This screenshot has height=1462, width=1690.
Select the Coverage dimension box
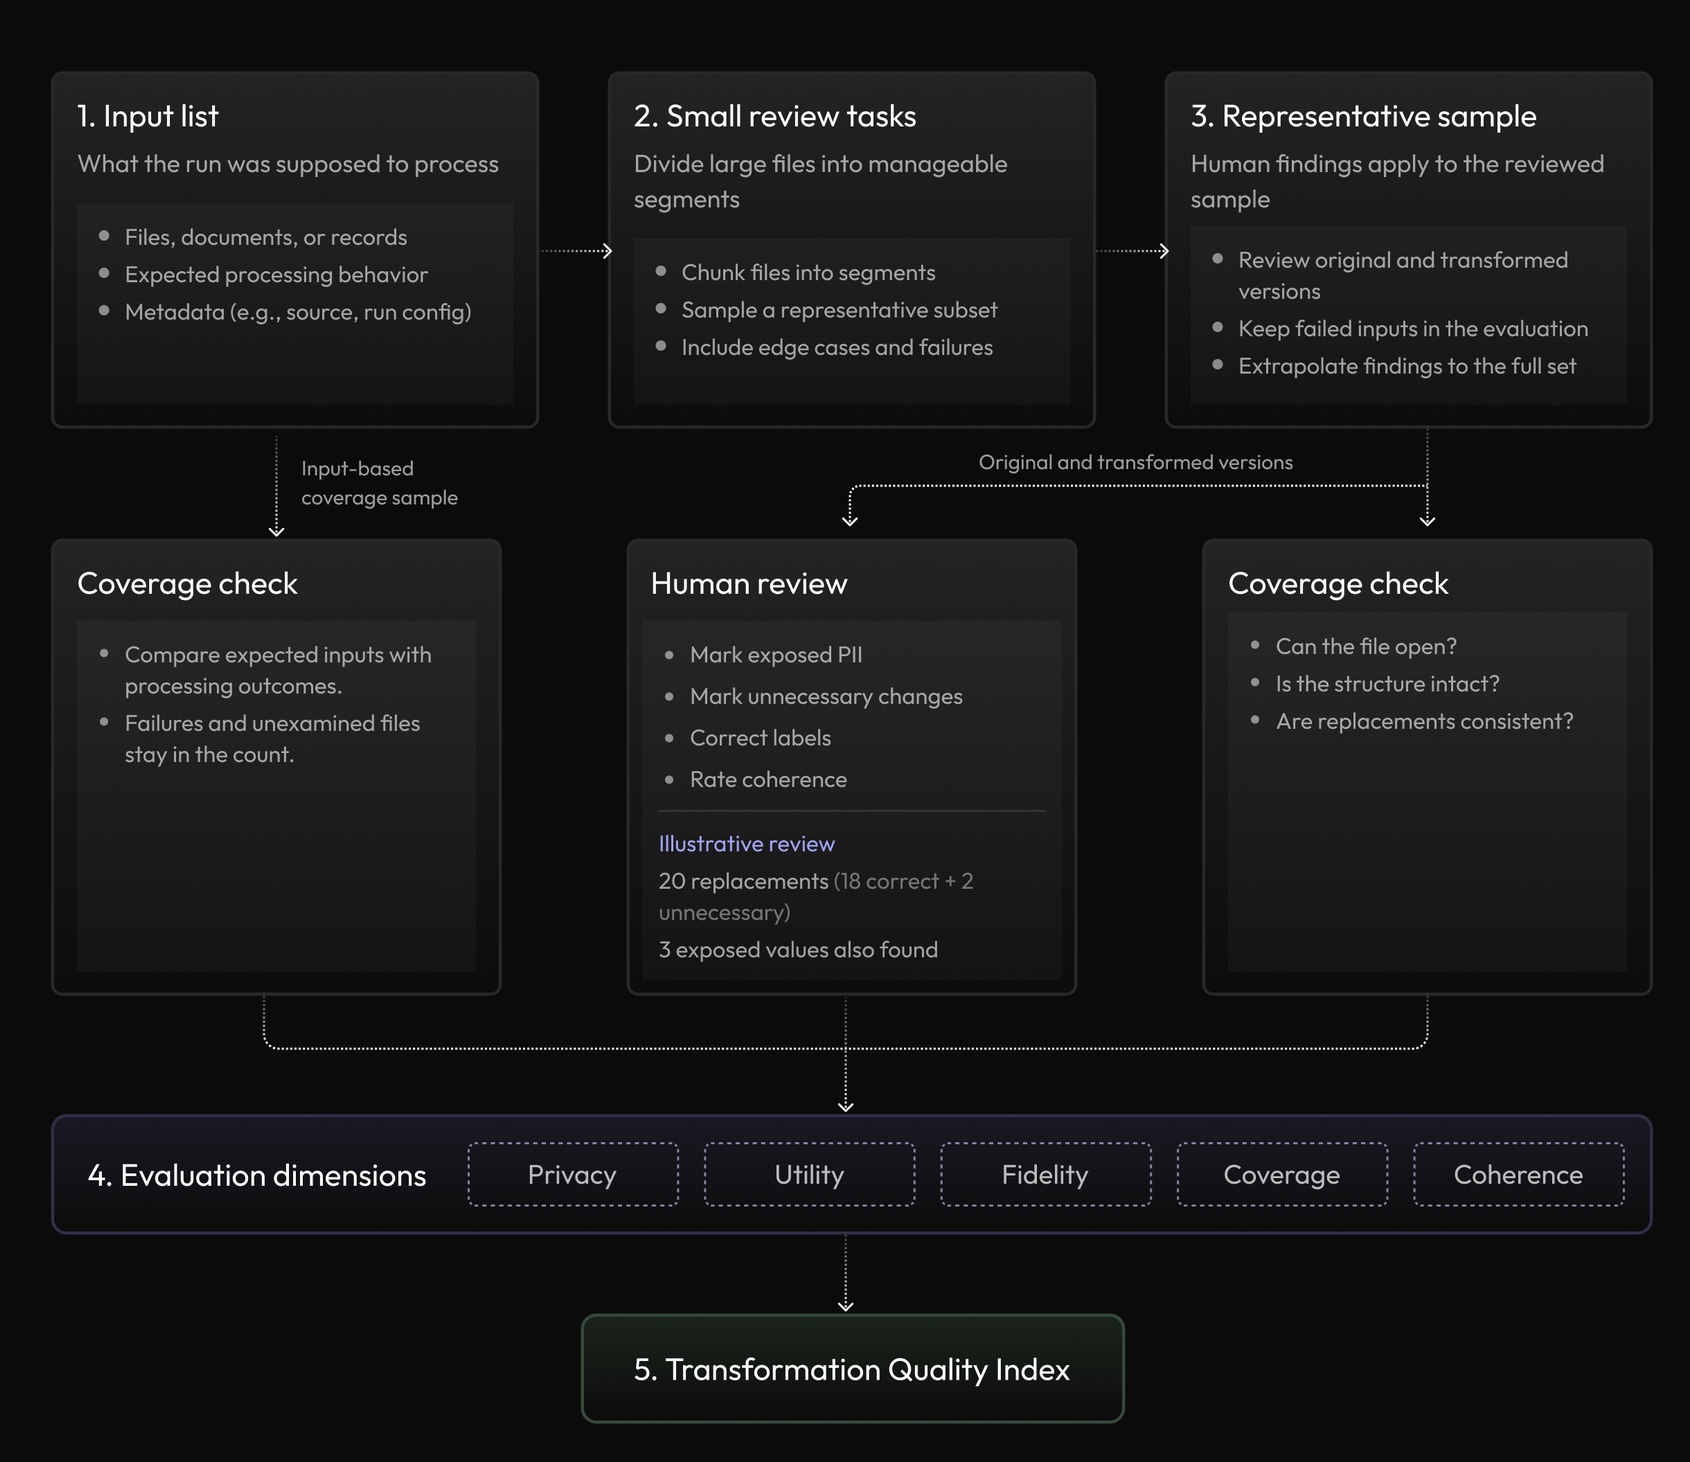click(1282, 1174)
